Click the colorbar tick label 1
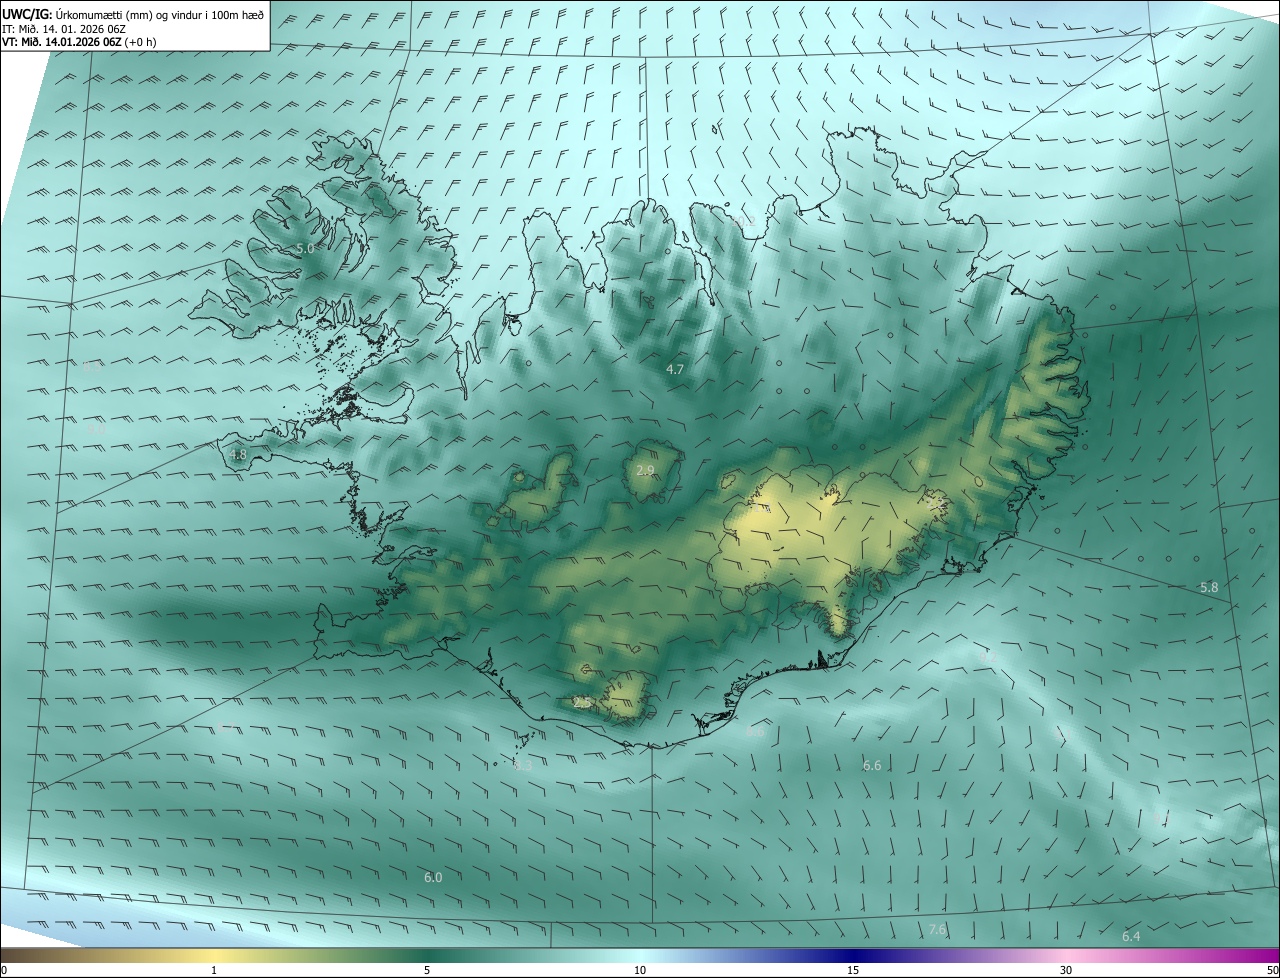 [215, 970]
